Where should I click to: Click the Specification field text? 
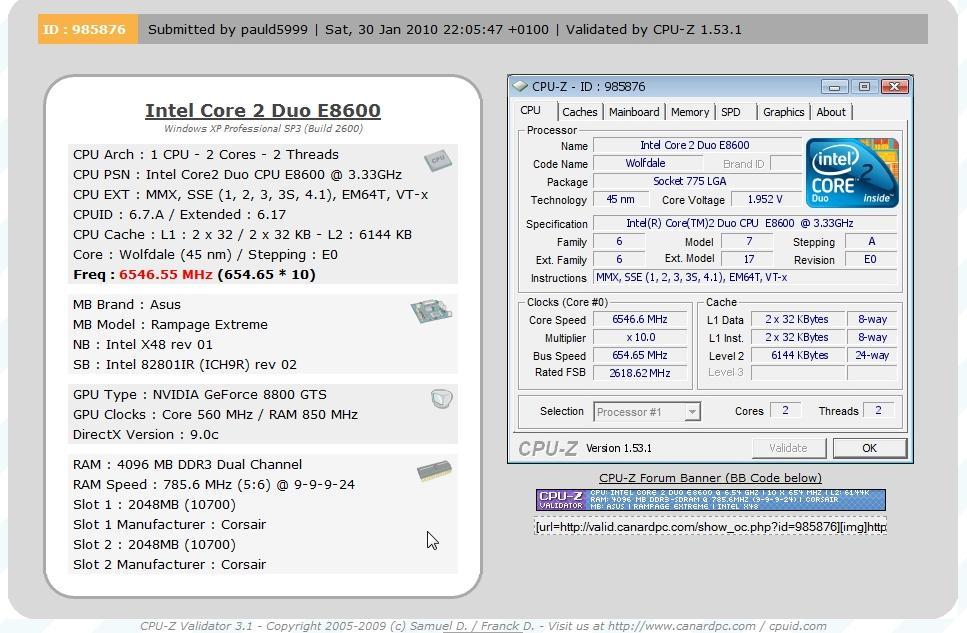click(x=745, y=223)
